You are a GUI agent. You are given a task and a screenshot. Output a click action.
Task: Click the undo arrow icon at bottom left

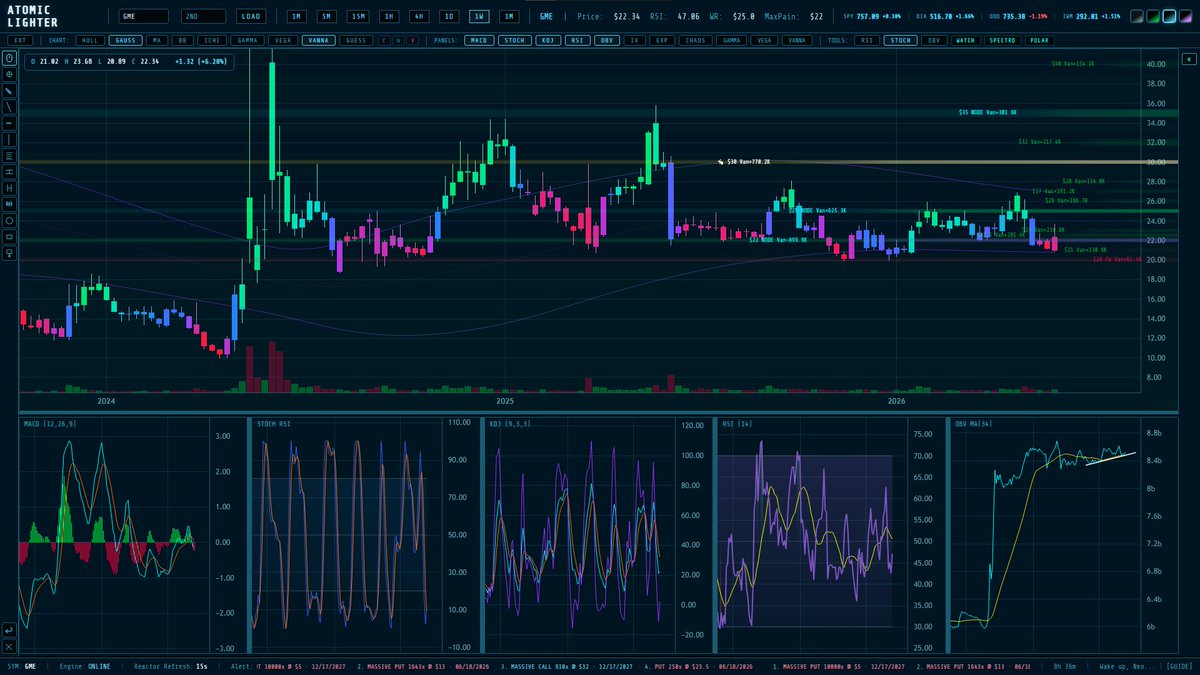pos(9,630)
